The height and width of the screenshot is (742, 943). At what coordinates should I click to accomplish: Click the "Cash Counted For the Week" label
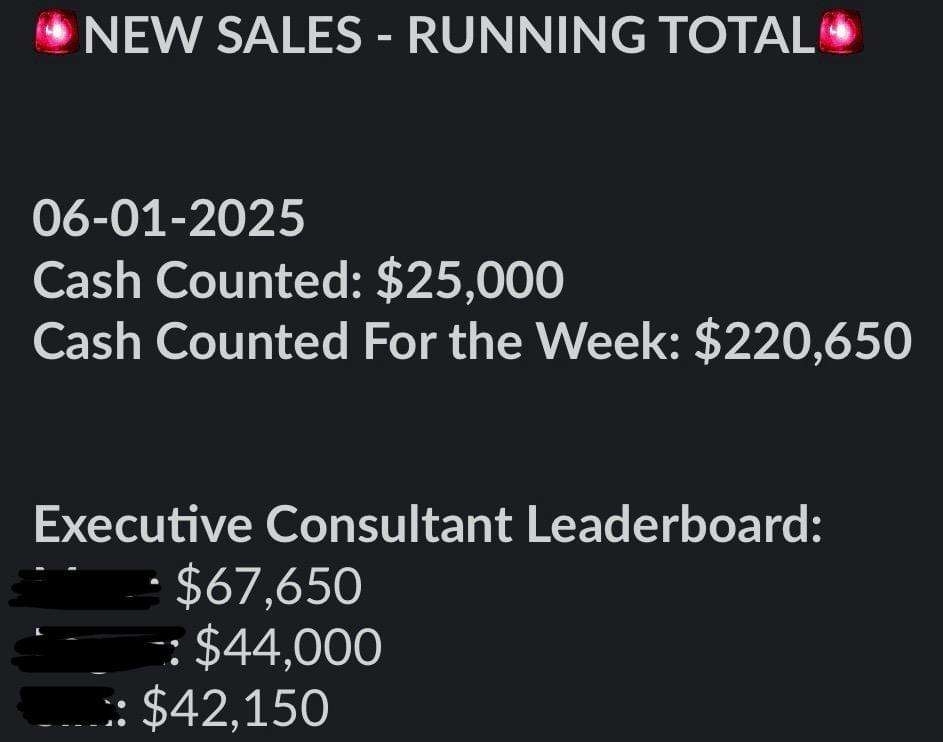[x=356, y=342]
